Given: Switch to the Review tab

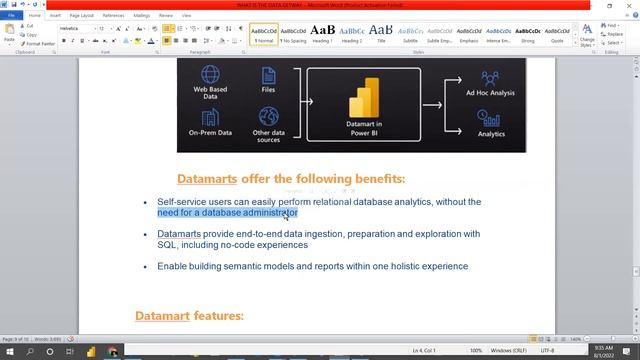Looking at the screenshot, I should (166, 15).
